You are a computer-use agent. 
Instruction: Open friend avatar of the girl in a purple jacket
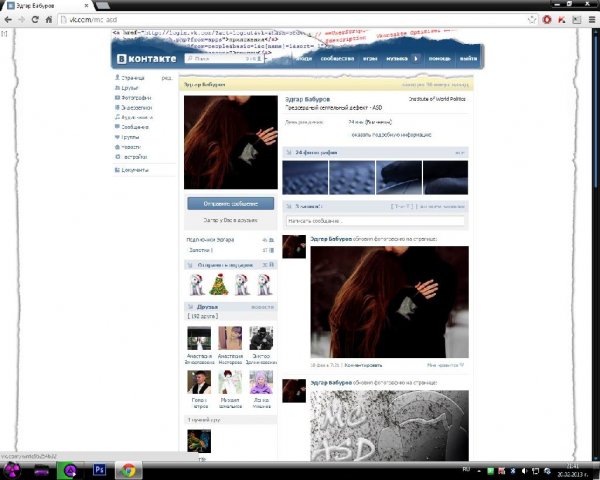[x=261, y=382]
